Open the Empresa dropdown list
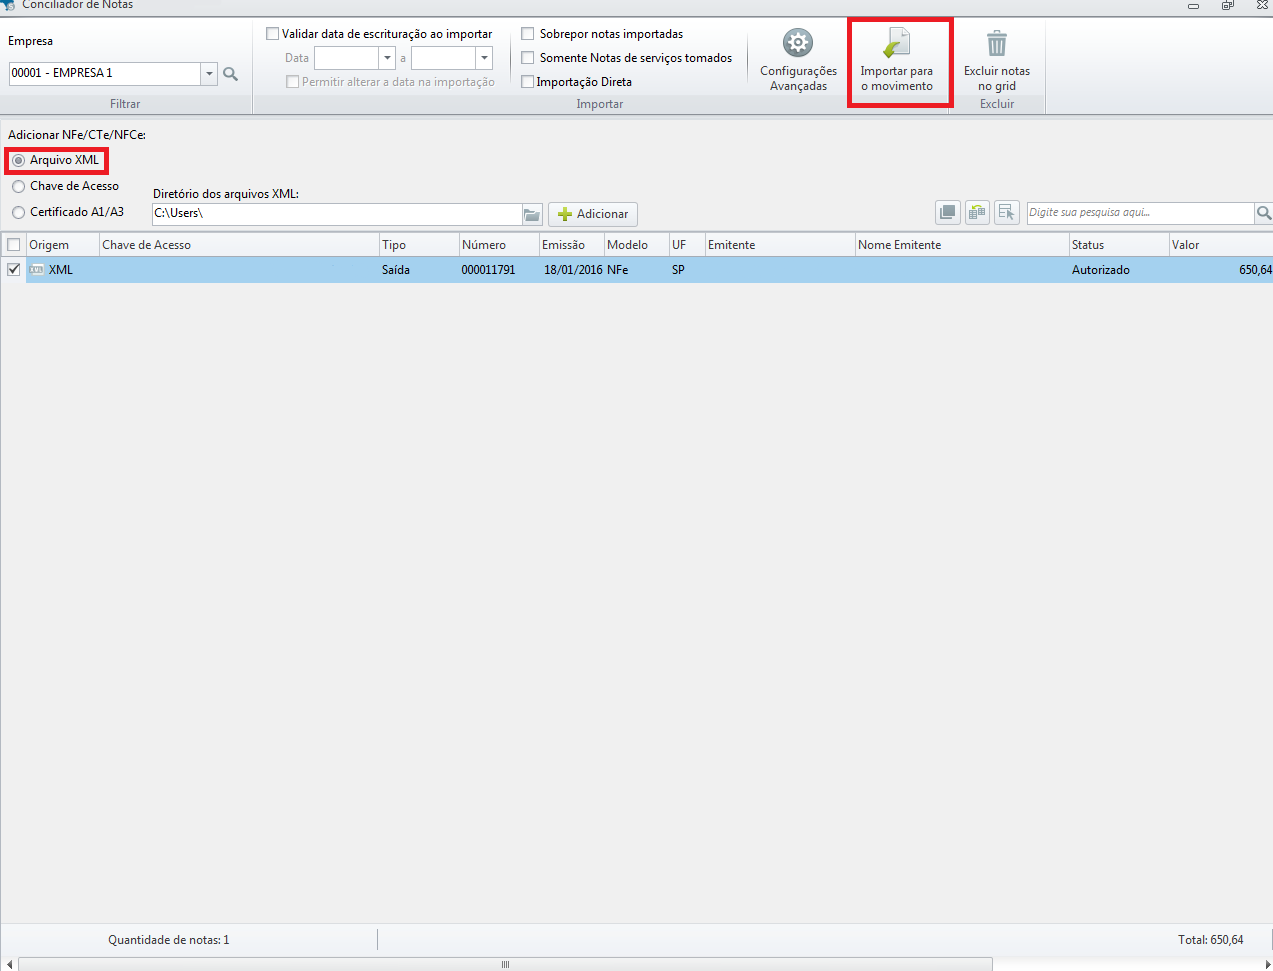 click(207, 73)
